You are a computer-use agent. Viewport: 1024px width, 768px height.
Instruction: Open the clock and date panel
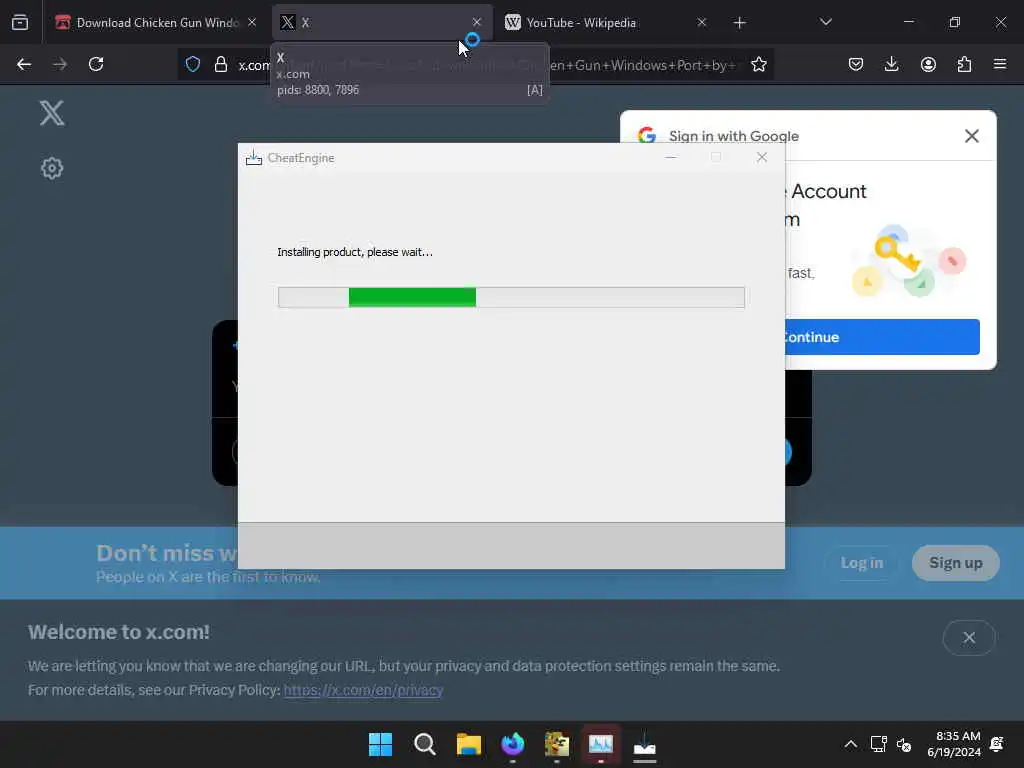[954, 744]
